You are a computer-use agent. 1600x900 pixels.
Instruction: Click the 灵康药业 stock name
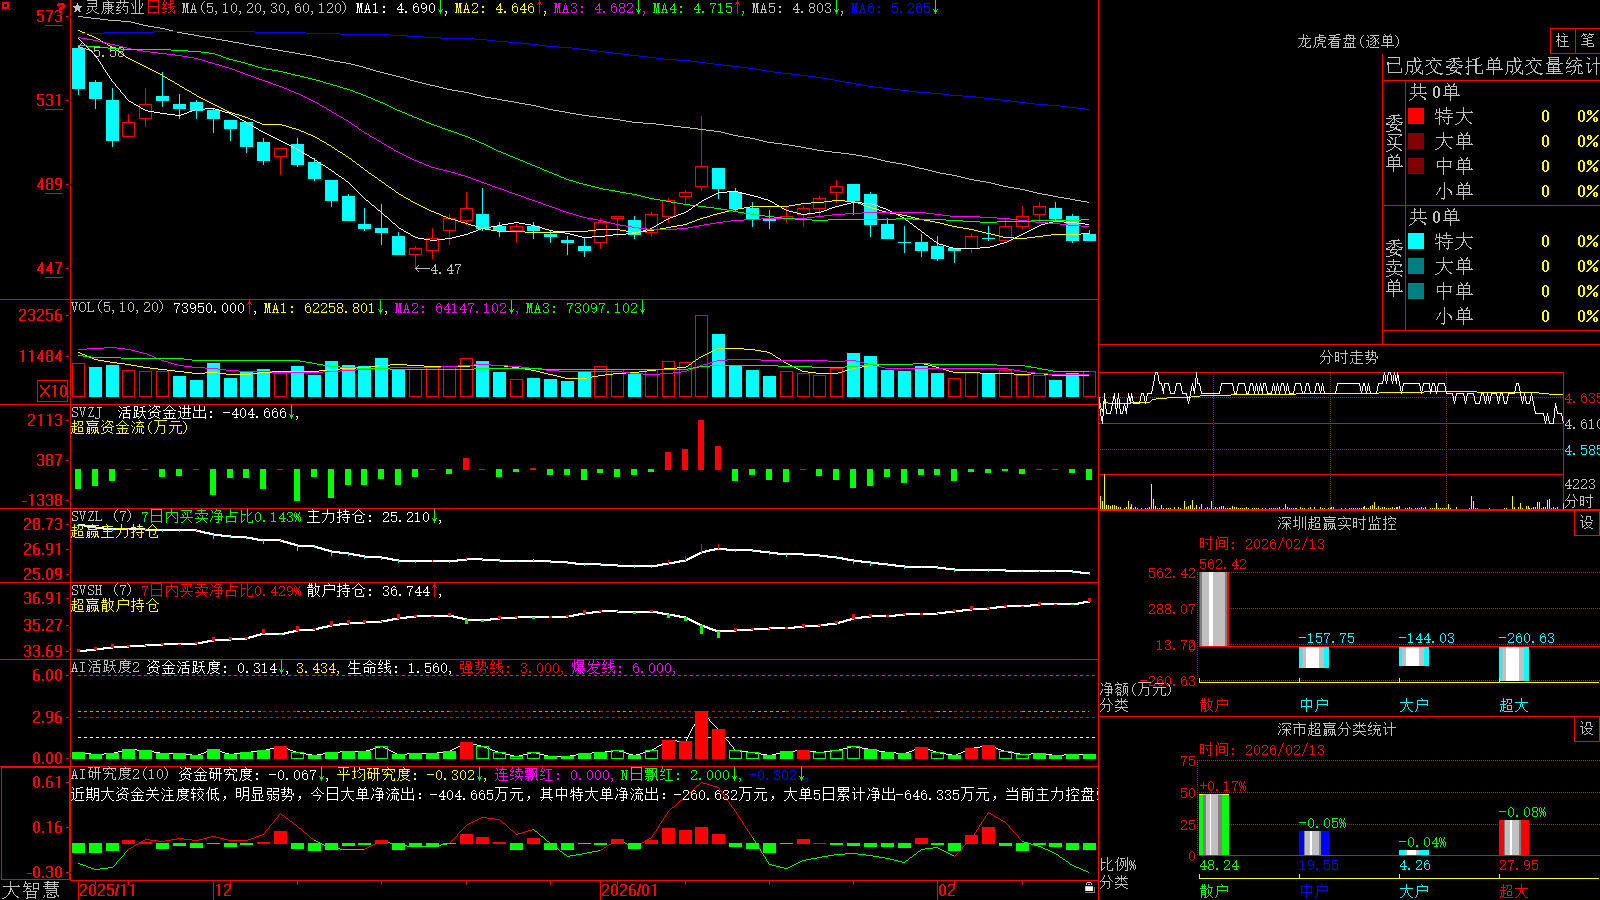(x=115, y=8)
